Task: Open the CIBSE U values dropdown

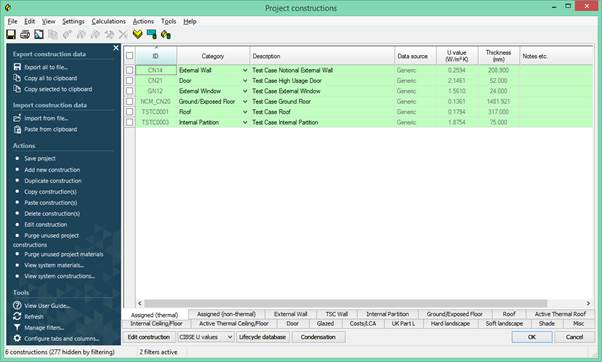Action: [x=230, y=337]
